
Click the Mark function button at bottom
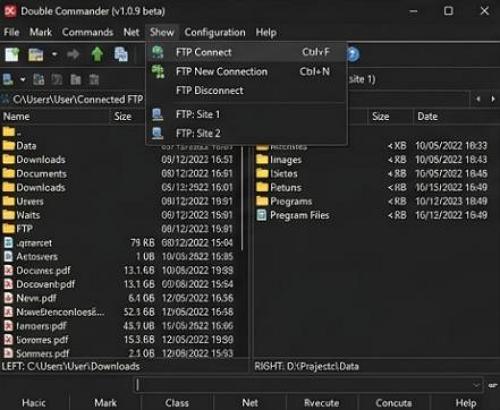[x=105, y=403]
